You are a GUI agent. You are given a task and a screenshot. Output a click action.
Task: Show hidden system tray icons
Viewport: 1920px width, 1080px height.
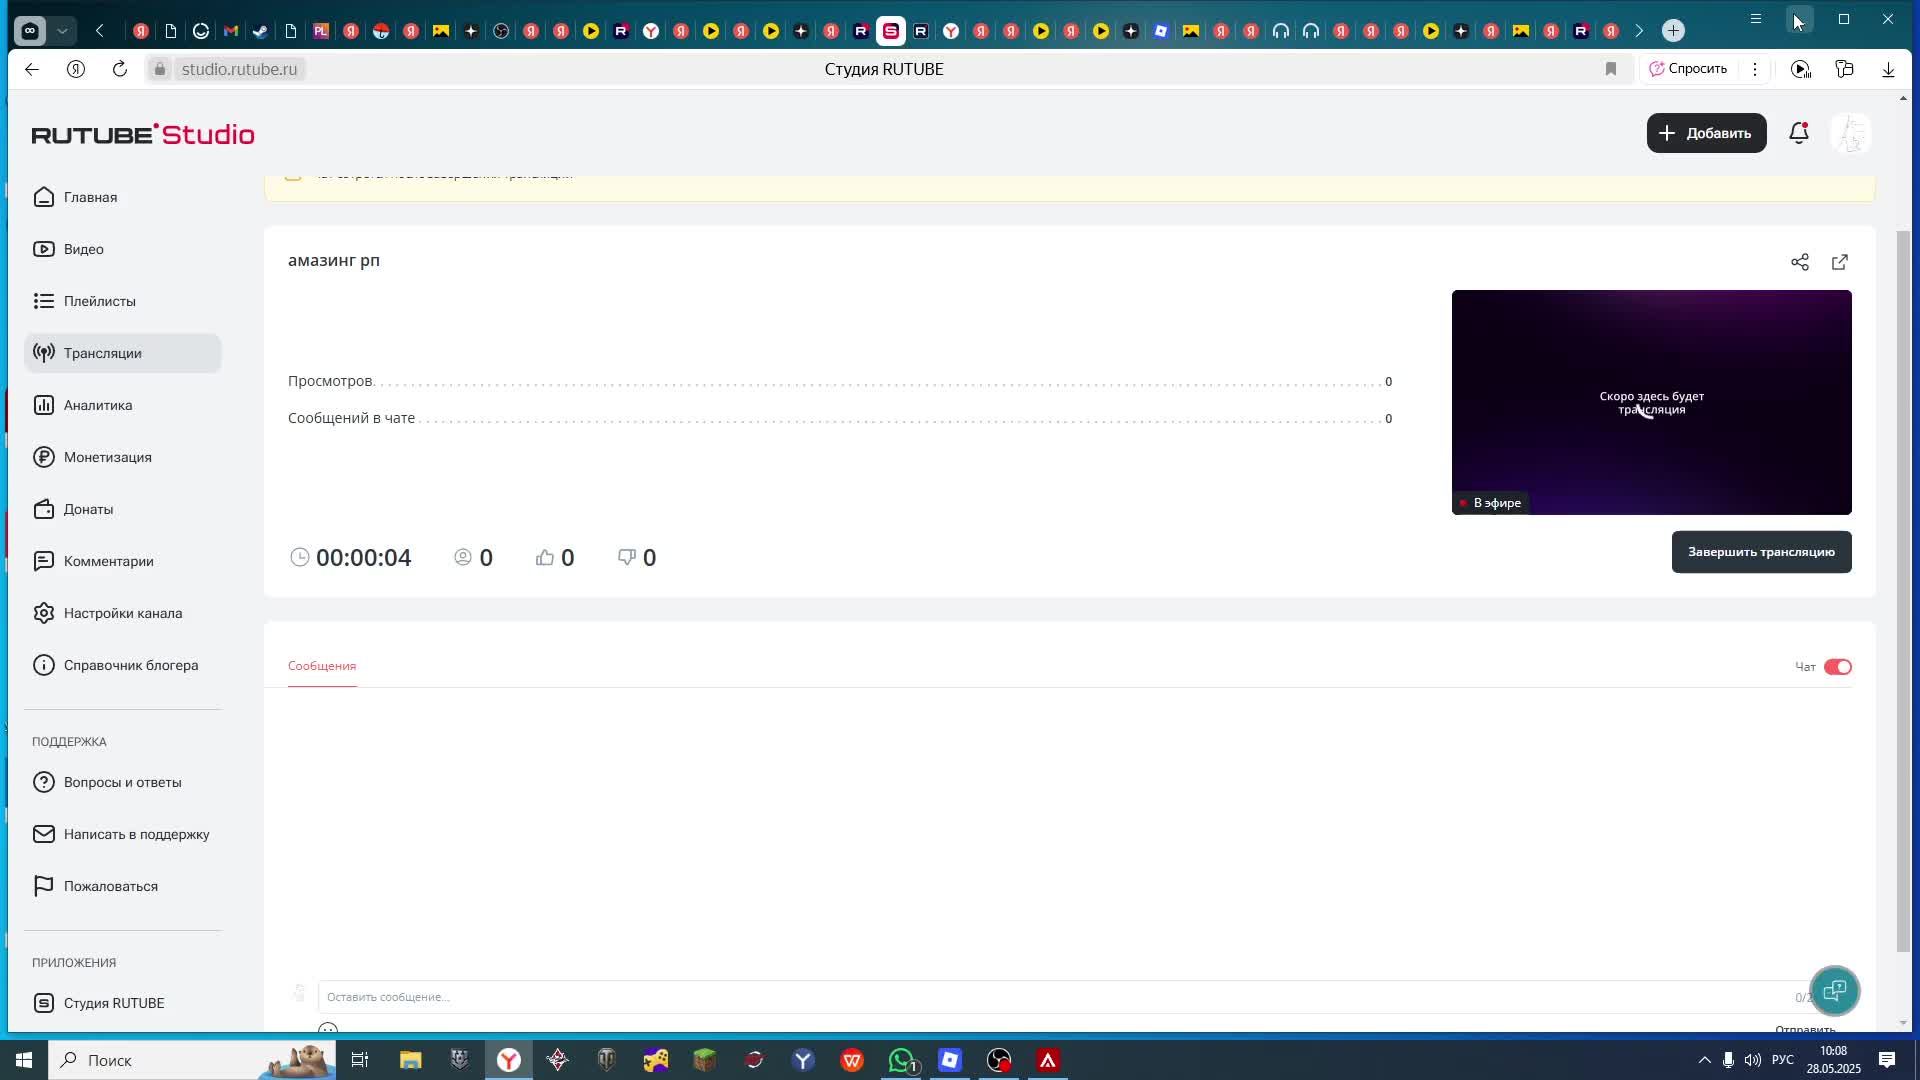click(1705, 1060)
